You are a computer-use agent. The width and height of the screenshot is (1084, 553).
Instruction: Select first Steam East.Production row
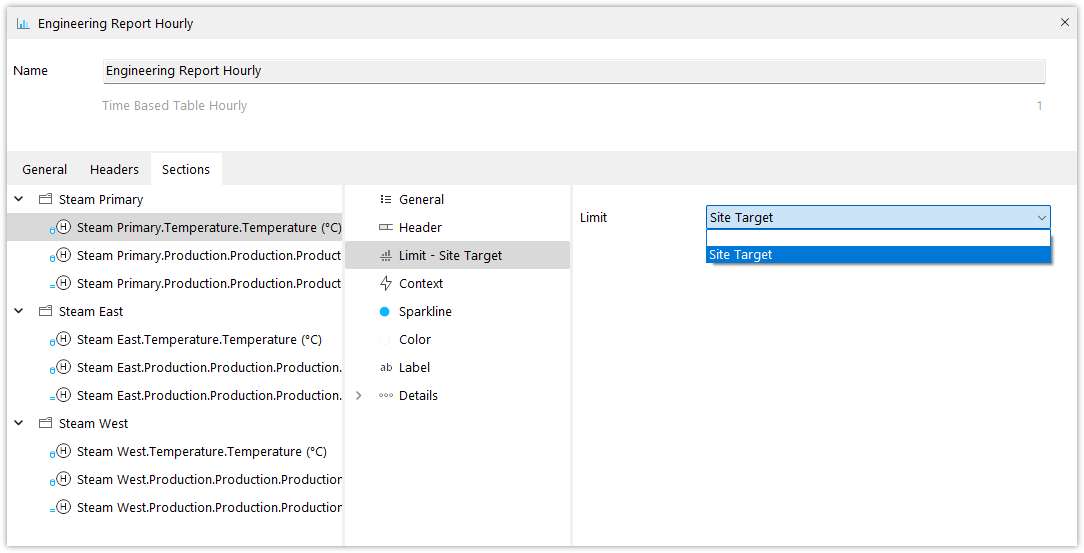175,367
